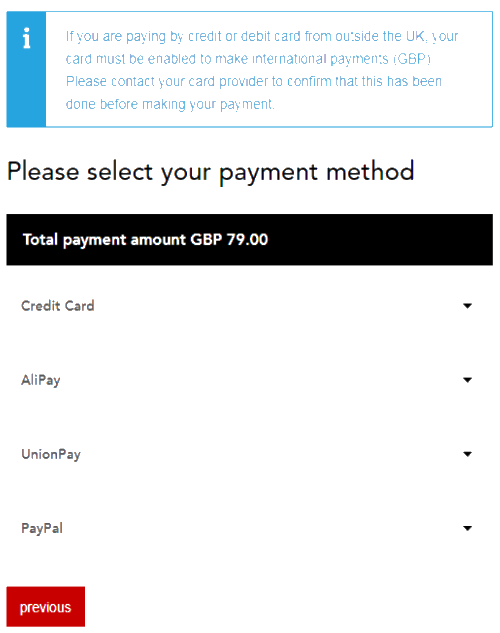Click the international payments info message text
This screenshot has width=500, height=633.
click(262, 70)
